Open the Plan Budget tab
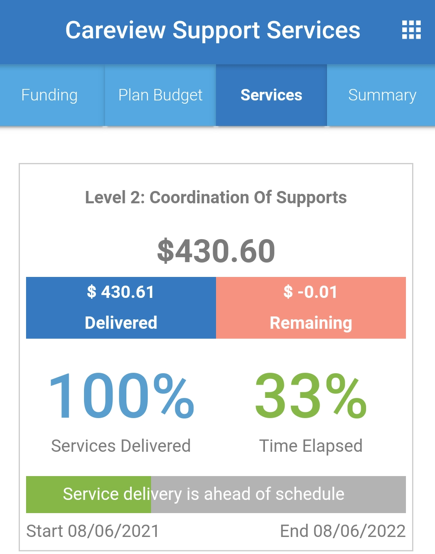435x554 pixels. pos(160,95)
